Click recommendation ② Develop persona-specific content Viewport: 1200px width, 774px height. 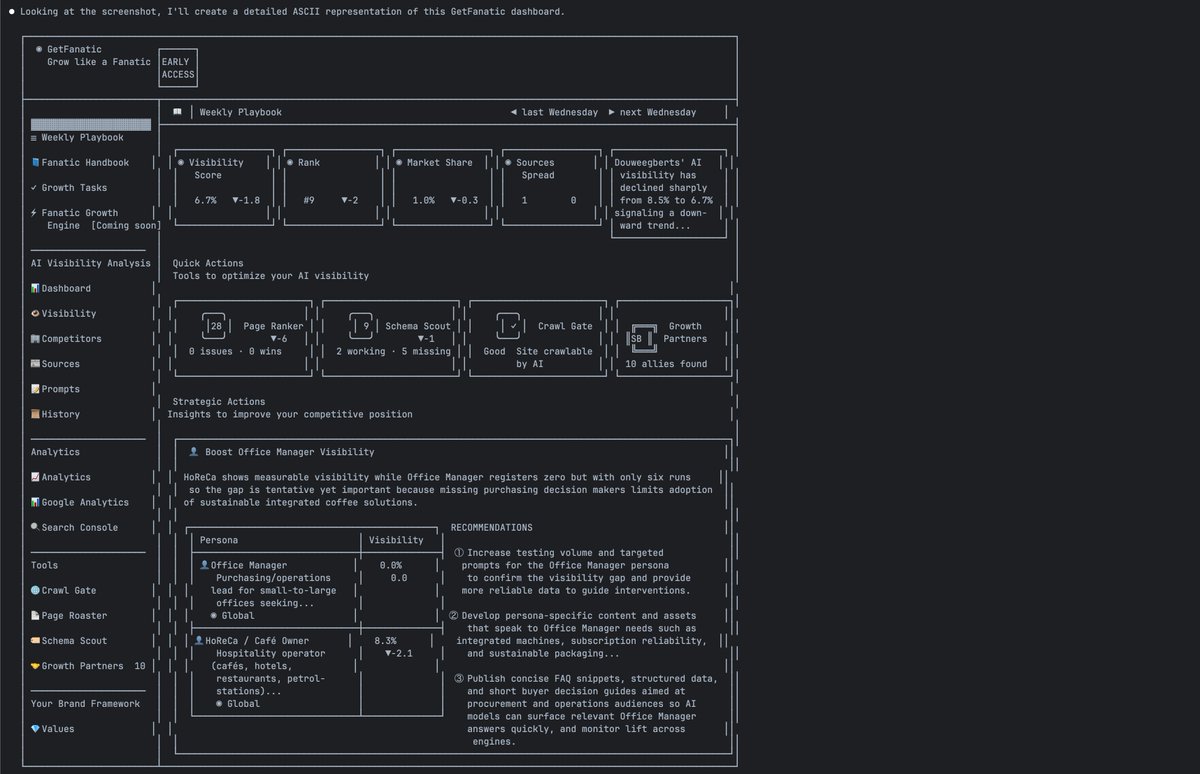(x=578, y=634)
